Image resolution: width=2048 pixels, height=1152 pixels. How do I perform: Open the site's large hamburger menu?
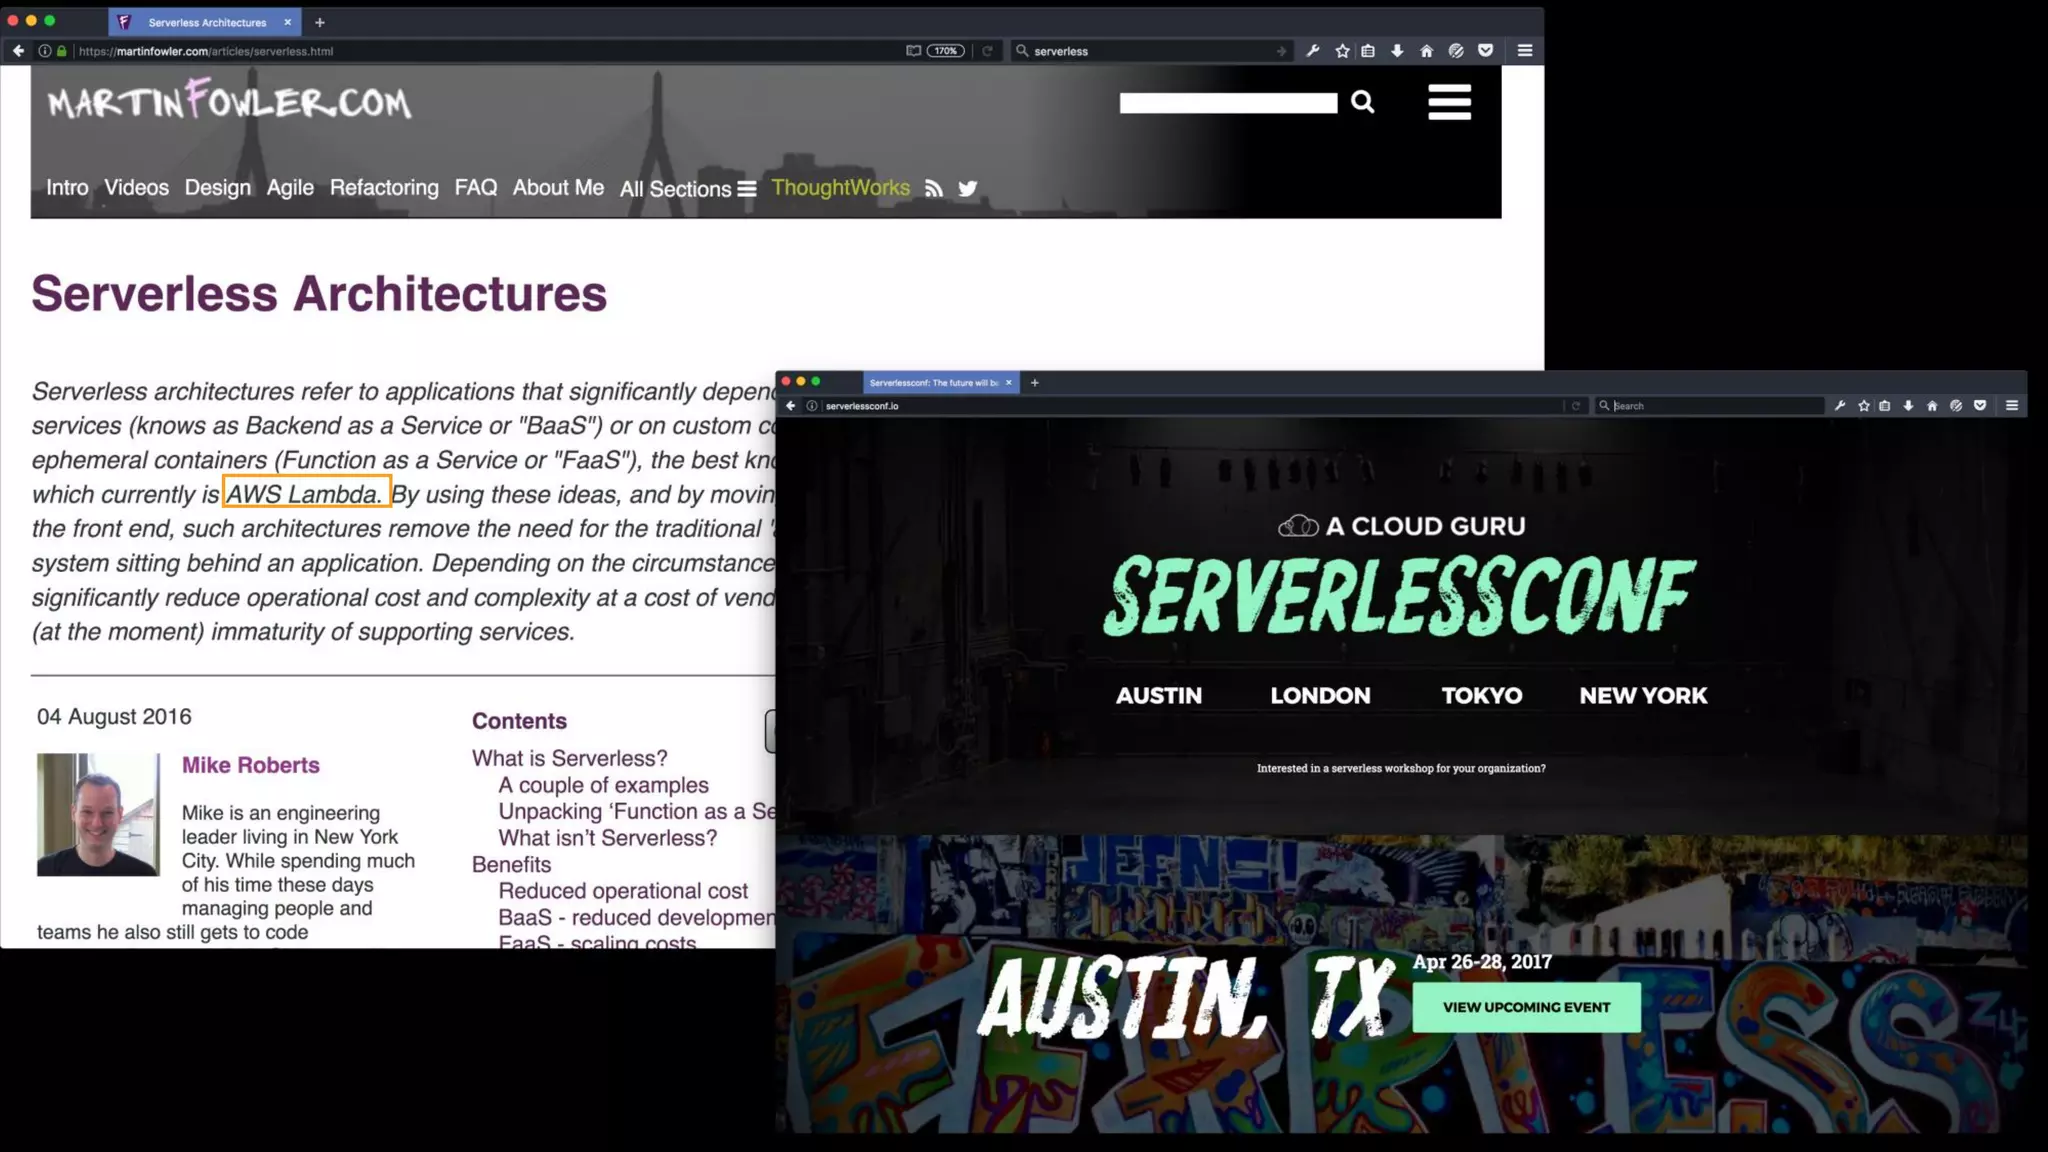[1449, 102]
